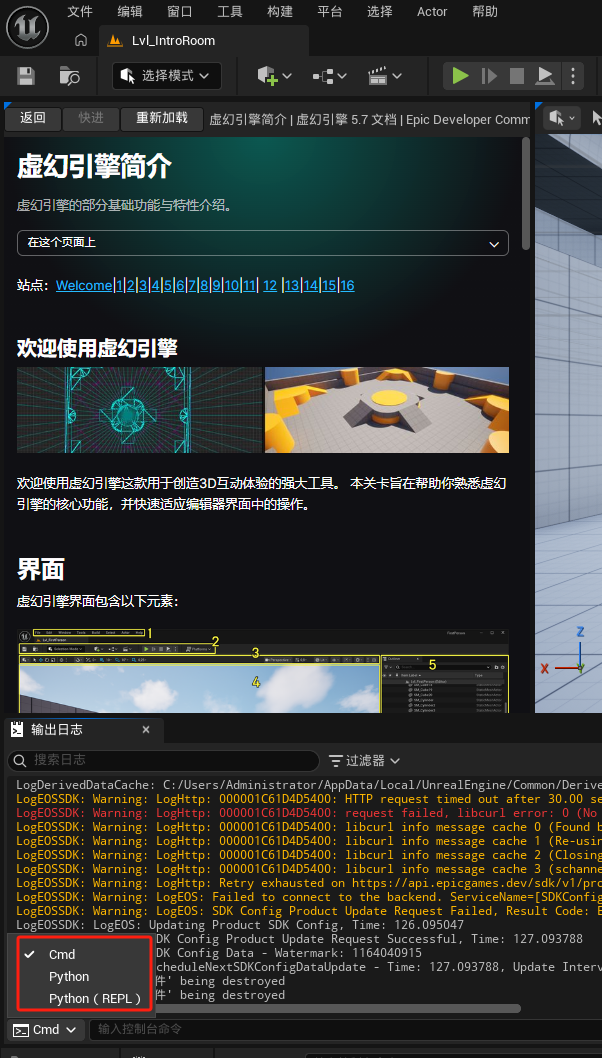
Task: Open the Blueprints node-graph icon
Action: pos(323,76)
